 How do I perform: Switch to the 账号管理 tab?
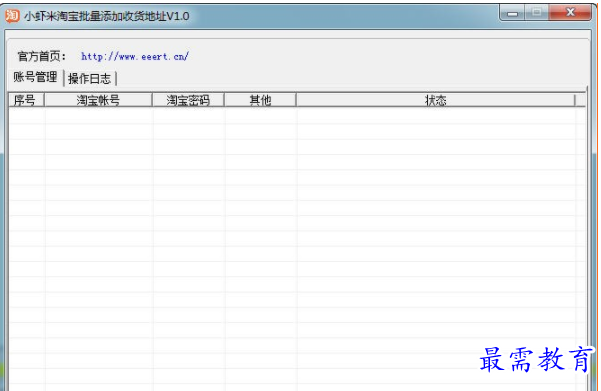35,77
